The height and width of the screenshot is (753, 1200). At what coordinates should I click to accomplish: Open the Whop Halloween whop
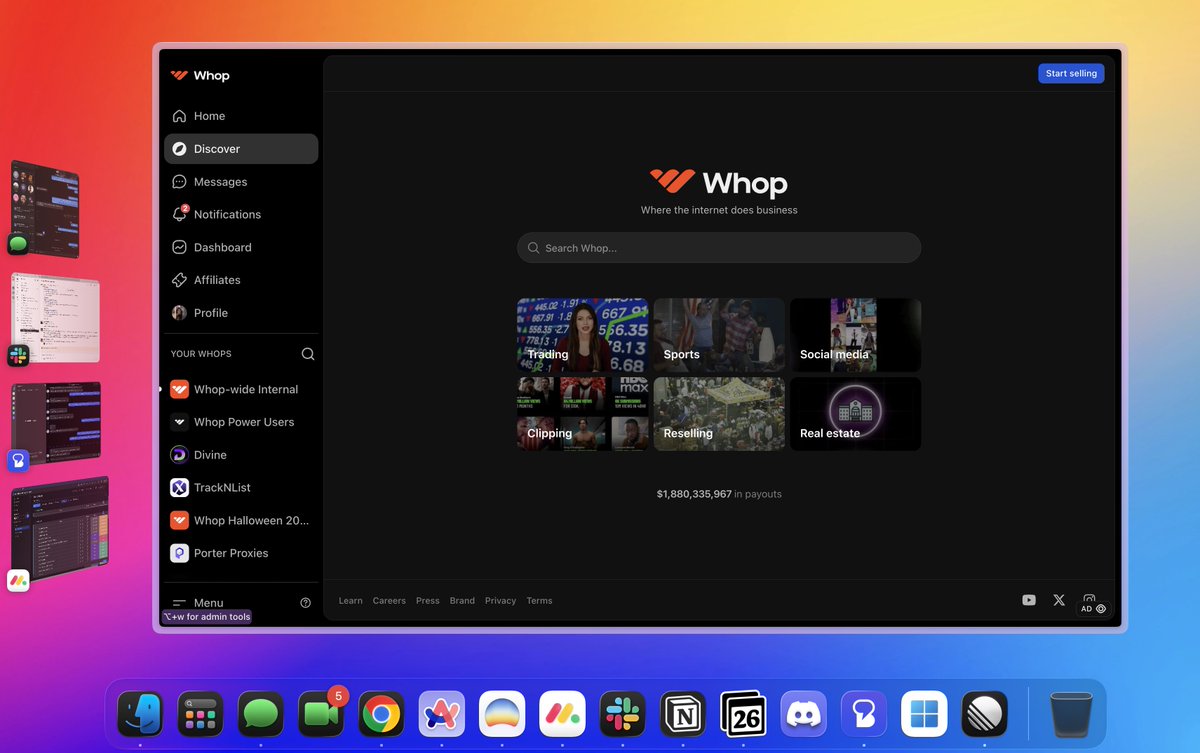point(241,520)
